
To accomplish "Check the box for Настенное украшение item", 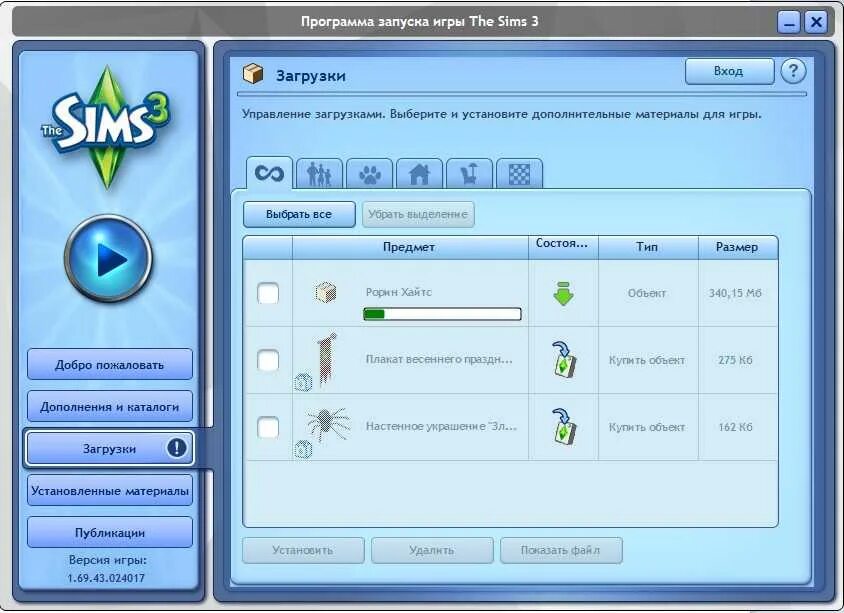I will point(268,427).
